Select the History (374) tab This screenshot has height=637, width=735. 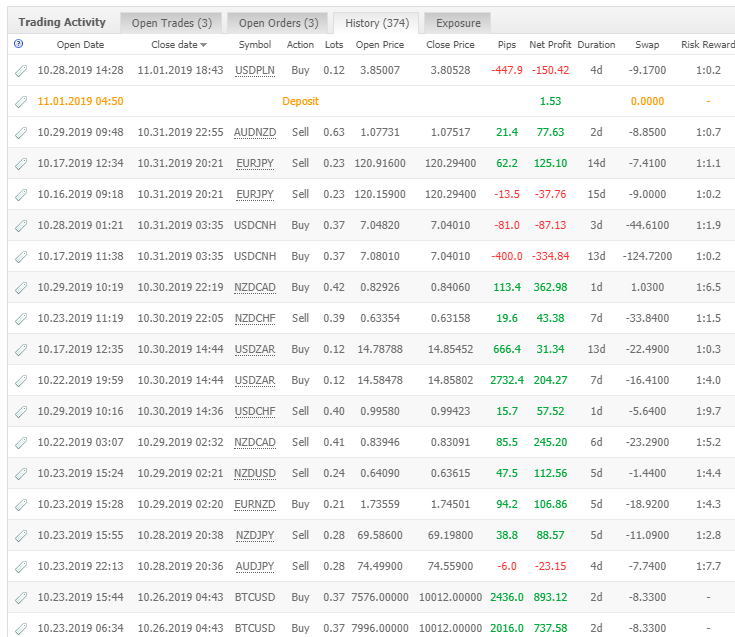pos(377,23)
